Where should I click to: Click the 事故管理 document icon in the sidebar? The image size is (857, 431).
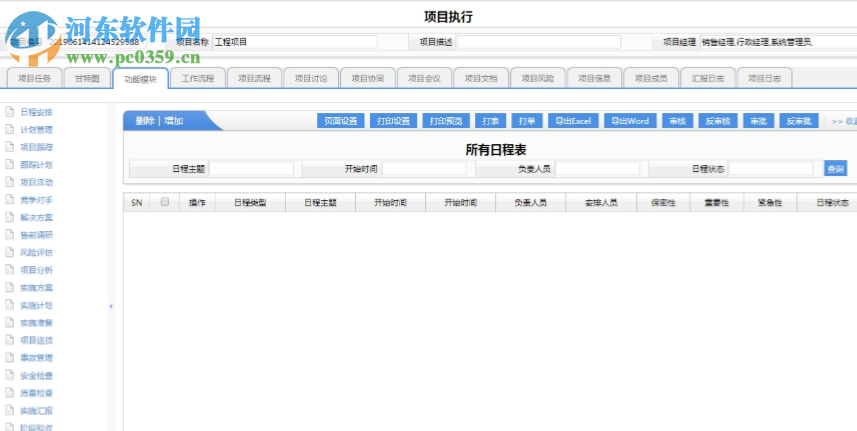tap(9, 358)
